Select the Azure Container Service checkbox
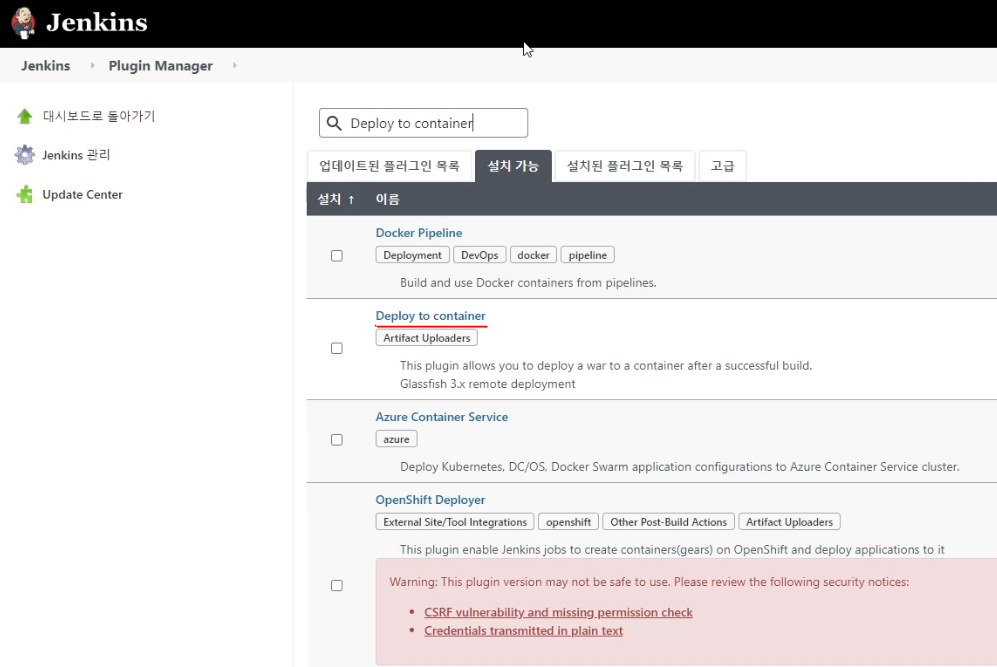The height and width of the screenshot is (667, 997). coord(337,440)
